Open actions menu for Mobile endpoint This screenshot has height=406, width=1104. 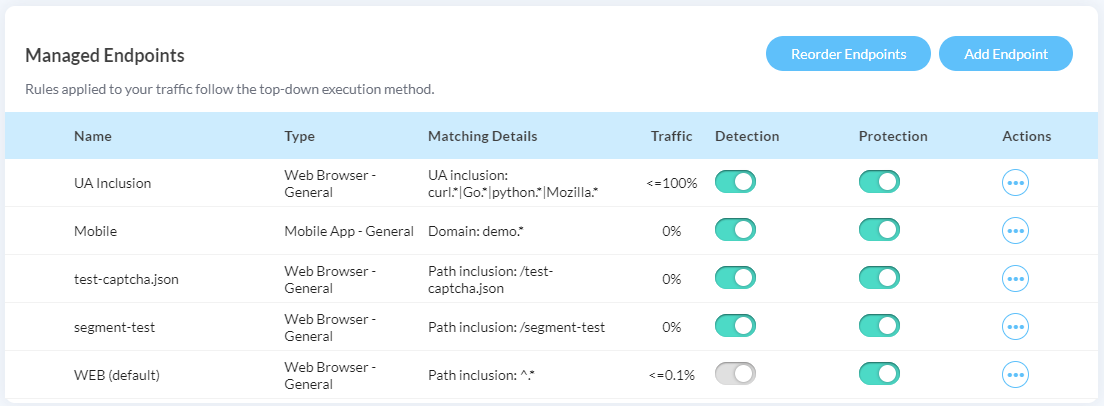[x=1015, y=230]
